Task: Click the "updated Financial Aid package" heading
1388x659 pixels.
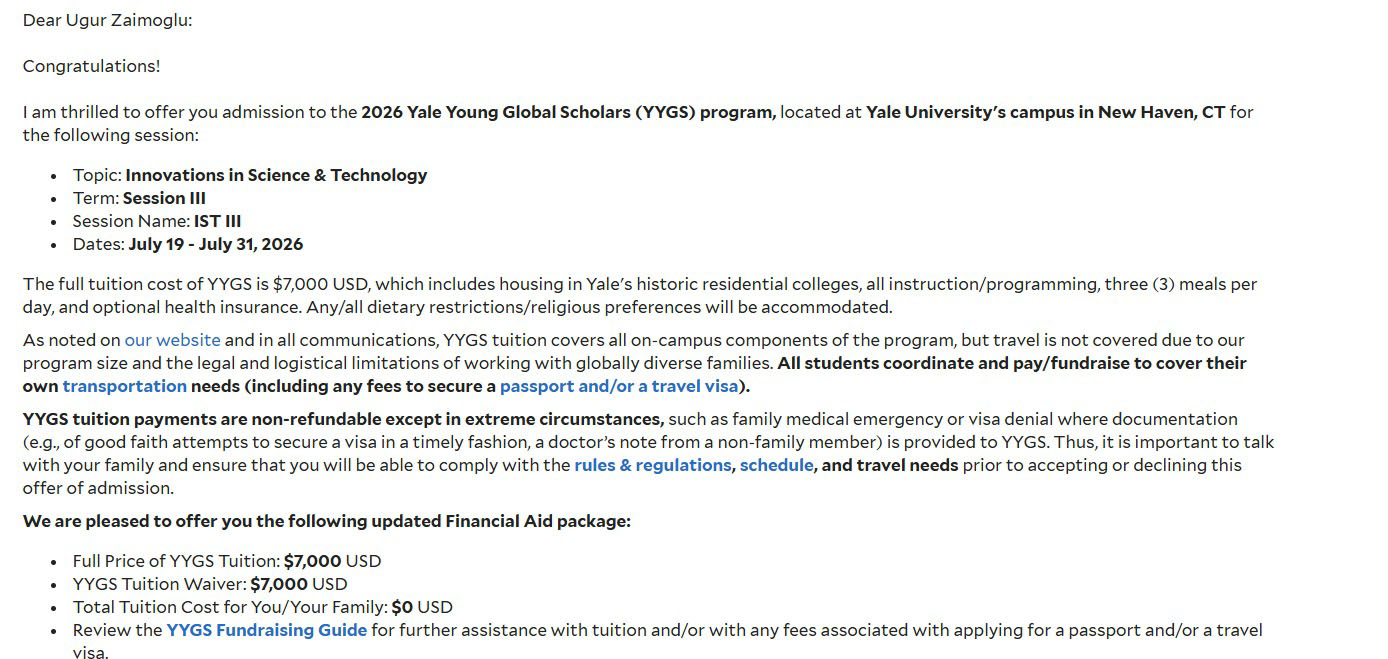Action: [x=326, y=521]
